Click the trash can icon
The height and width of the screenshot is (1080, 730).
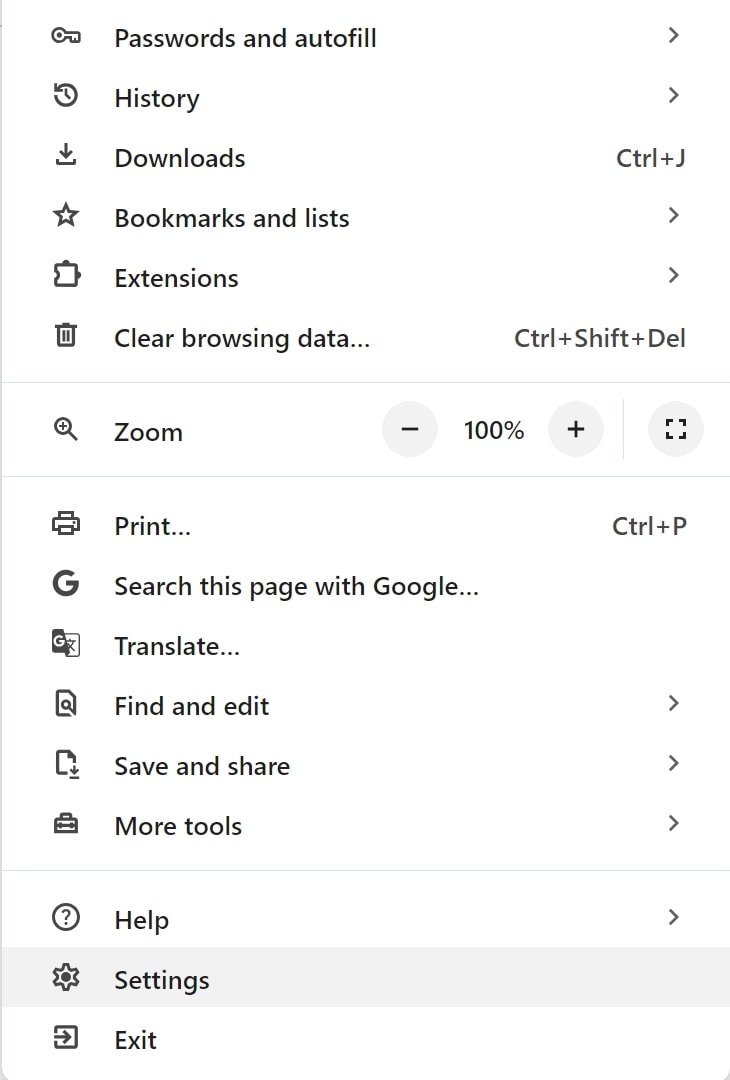pyautogui.click(x=66, y=335)
